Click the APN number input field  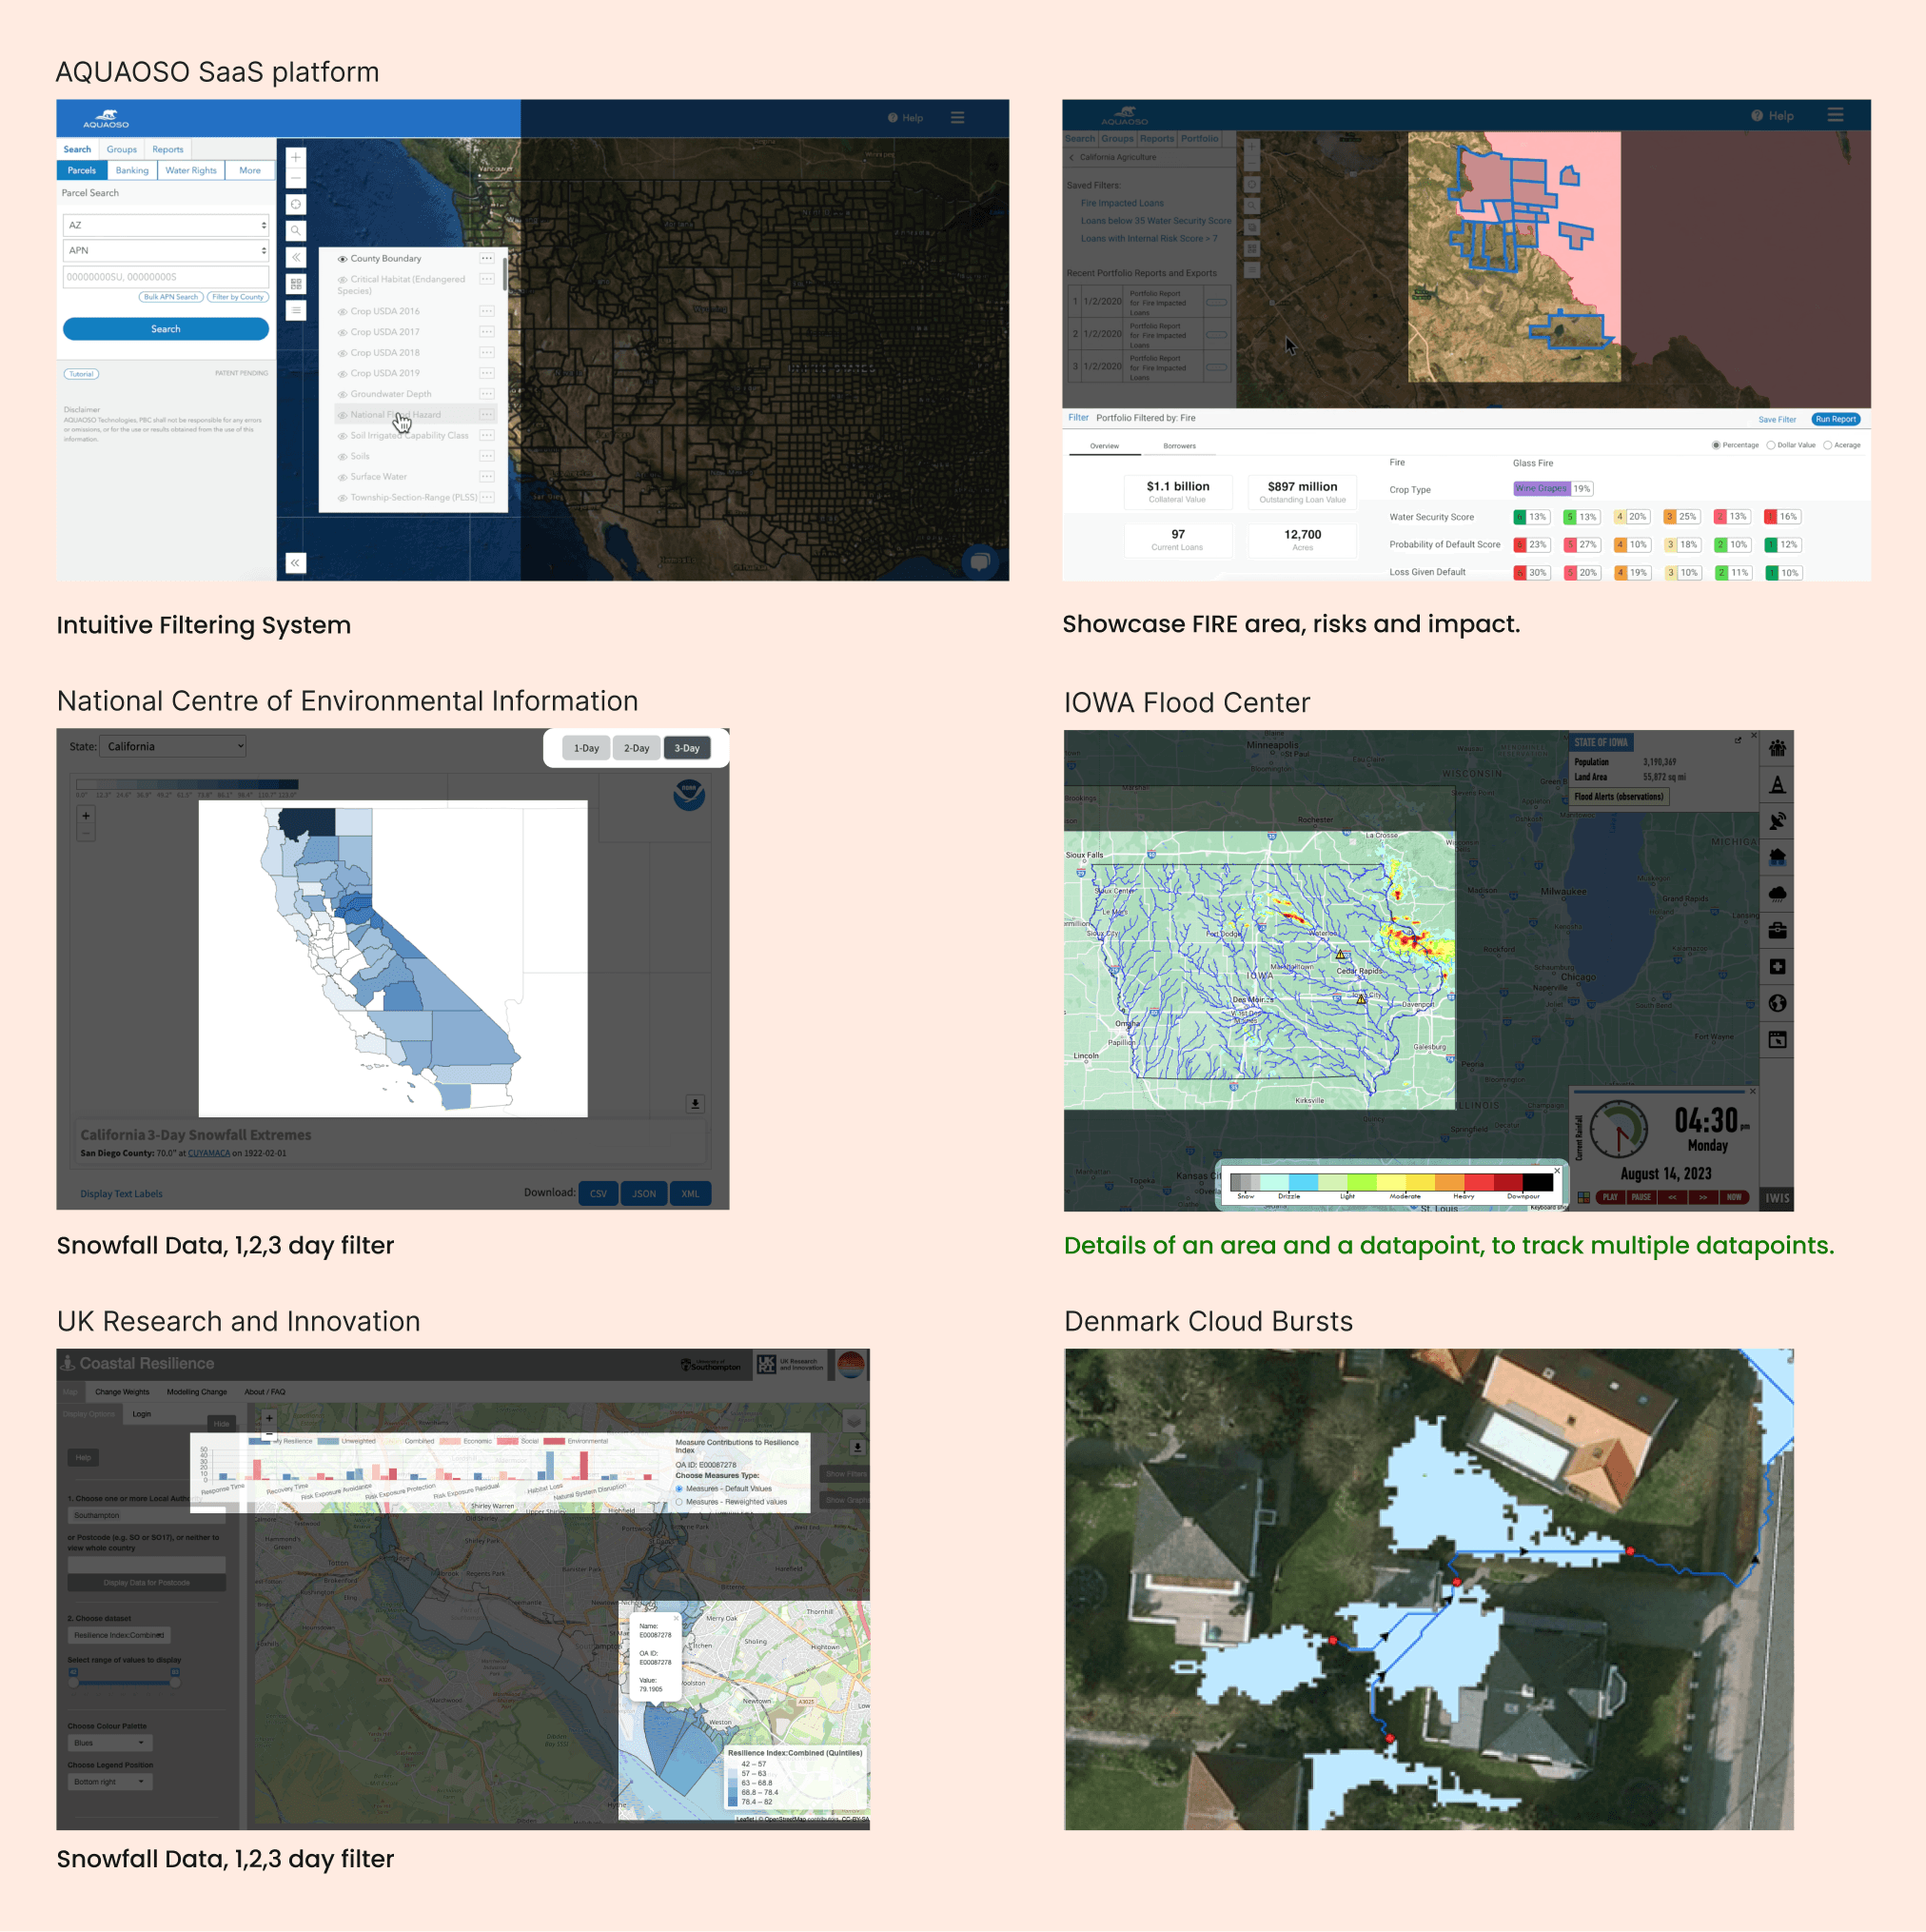click(166, 277)
